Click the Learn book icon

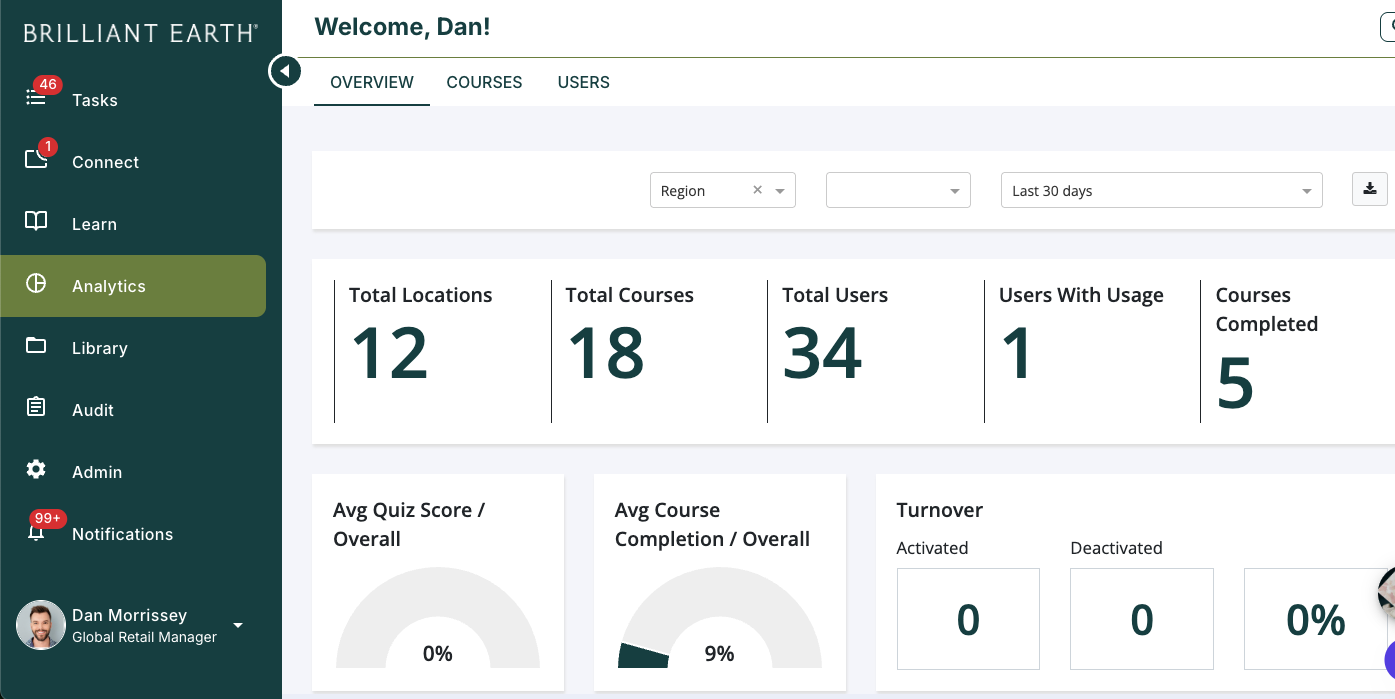pyautogui.click(x=36, y=222)
